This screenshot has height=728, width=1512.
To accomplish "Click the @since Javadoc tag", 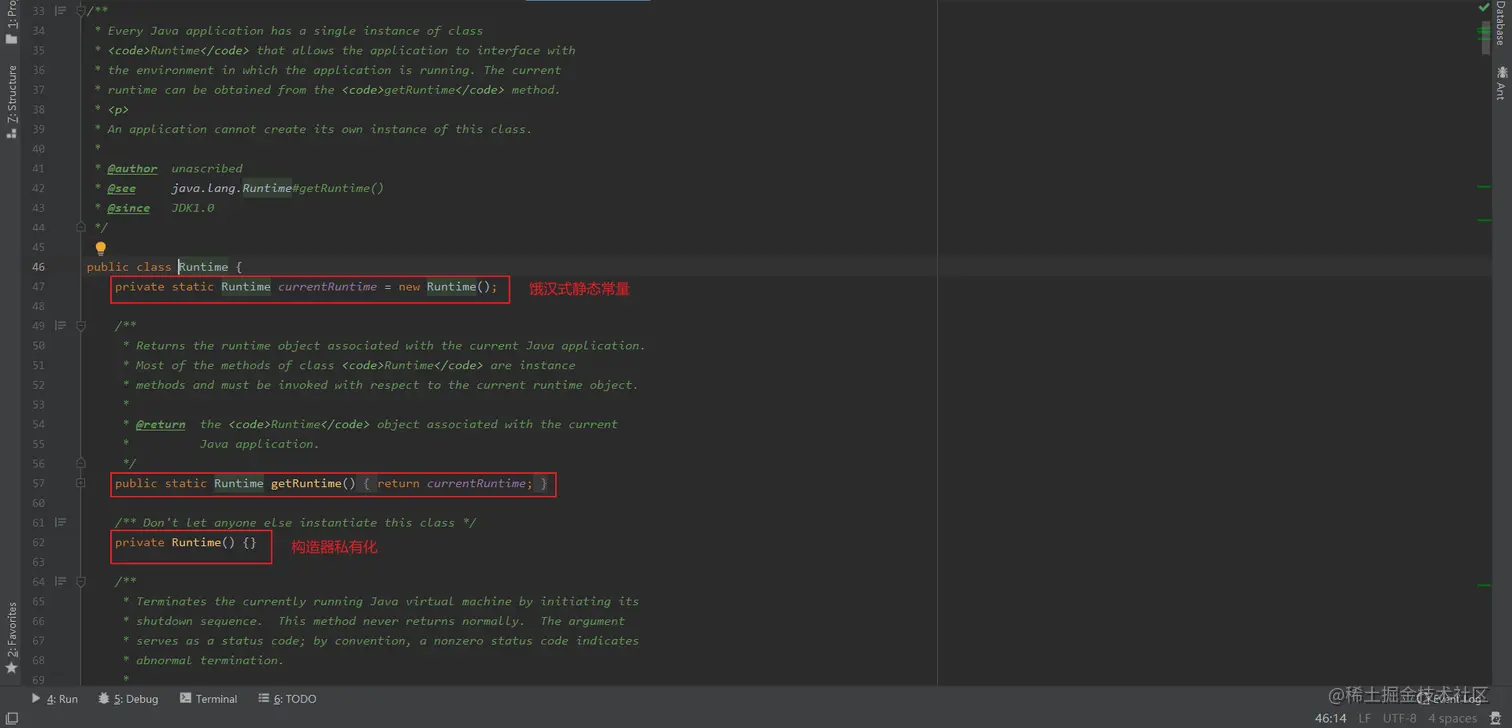I will [128, 208].
